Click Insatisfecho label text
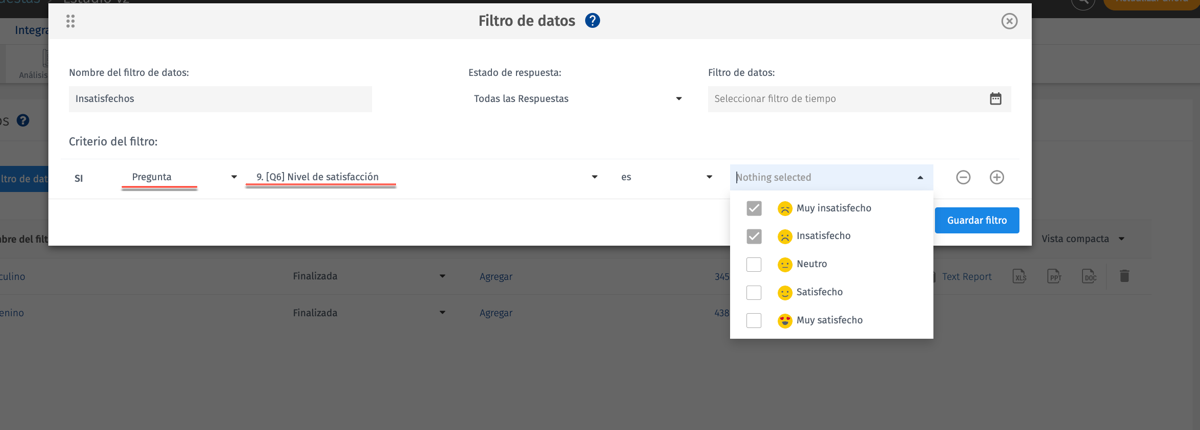The image size is (1200, 430). [x=824, y=237]
